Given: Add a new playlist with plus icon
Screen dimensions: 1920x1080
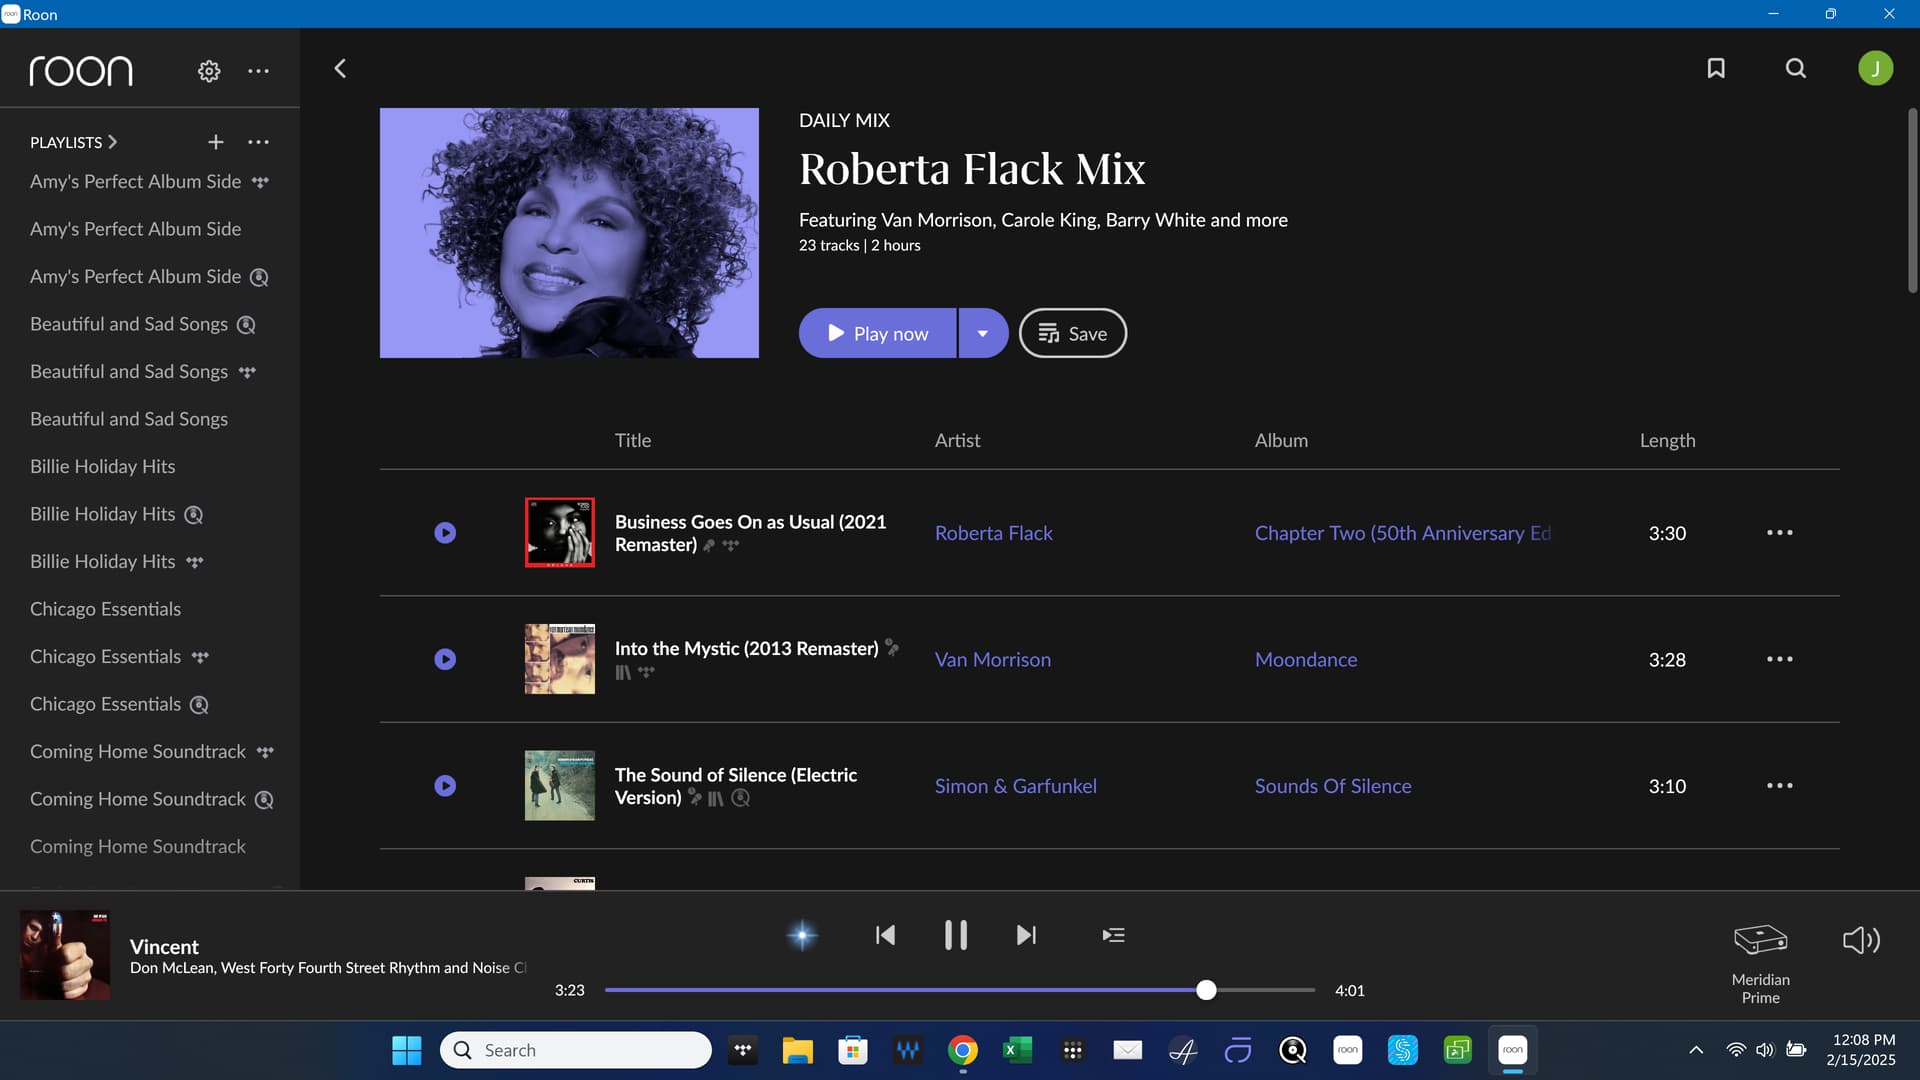Looking at the screenshot, I should coord(216,142).
